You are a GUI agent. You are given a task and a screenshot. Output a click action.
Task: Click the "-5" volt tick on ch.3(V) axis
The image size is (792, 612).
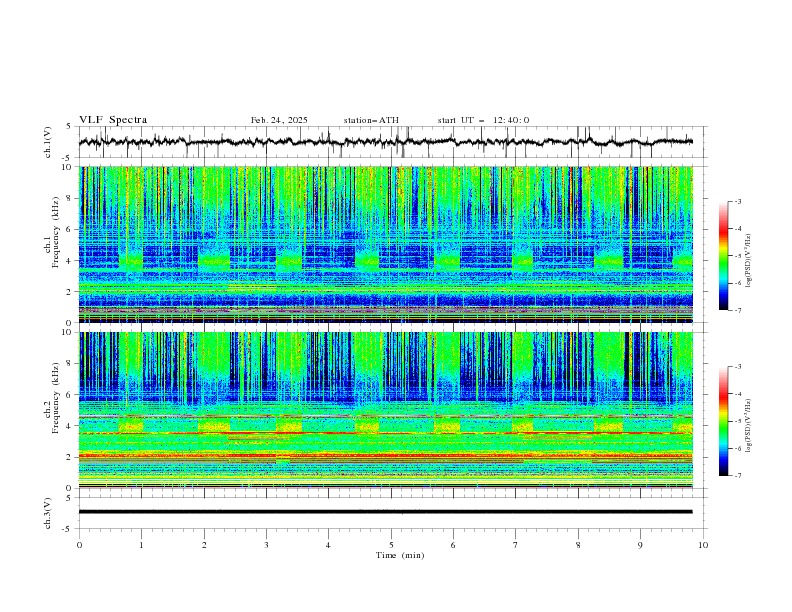pyautogui.click(x=67, y=529)
